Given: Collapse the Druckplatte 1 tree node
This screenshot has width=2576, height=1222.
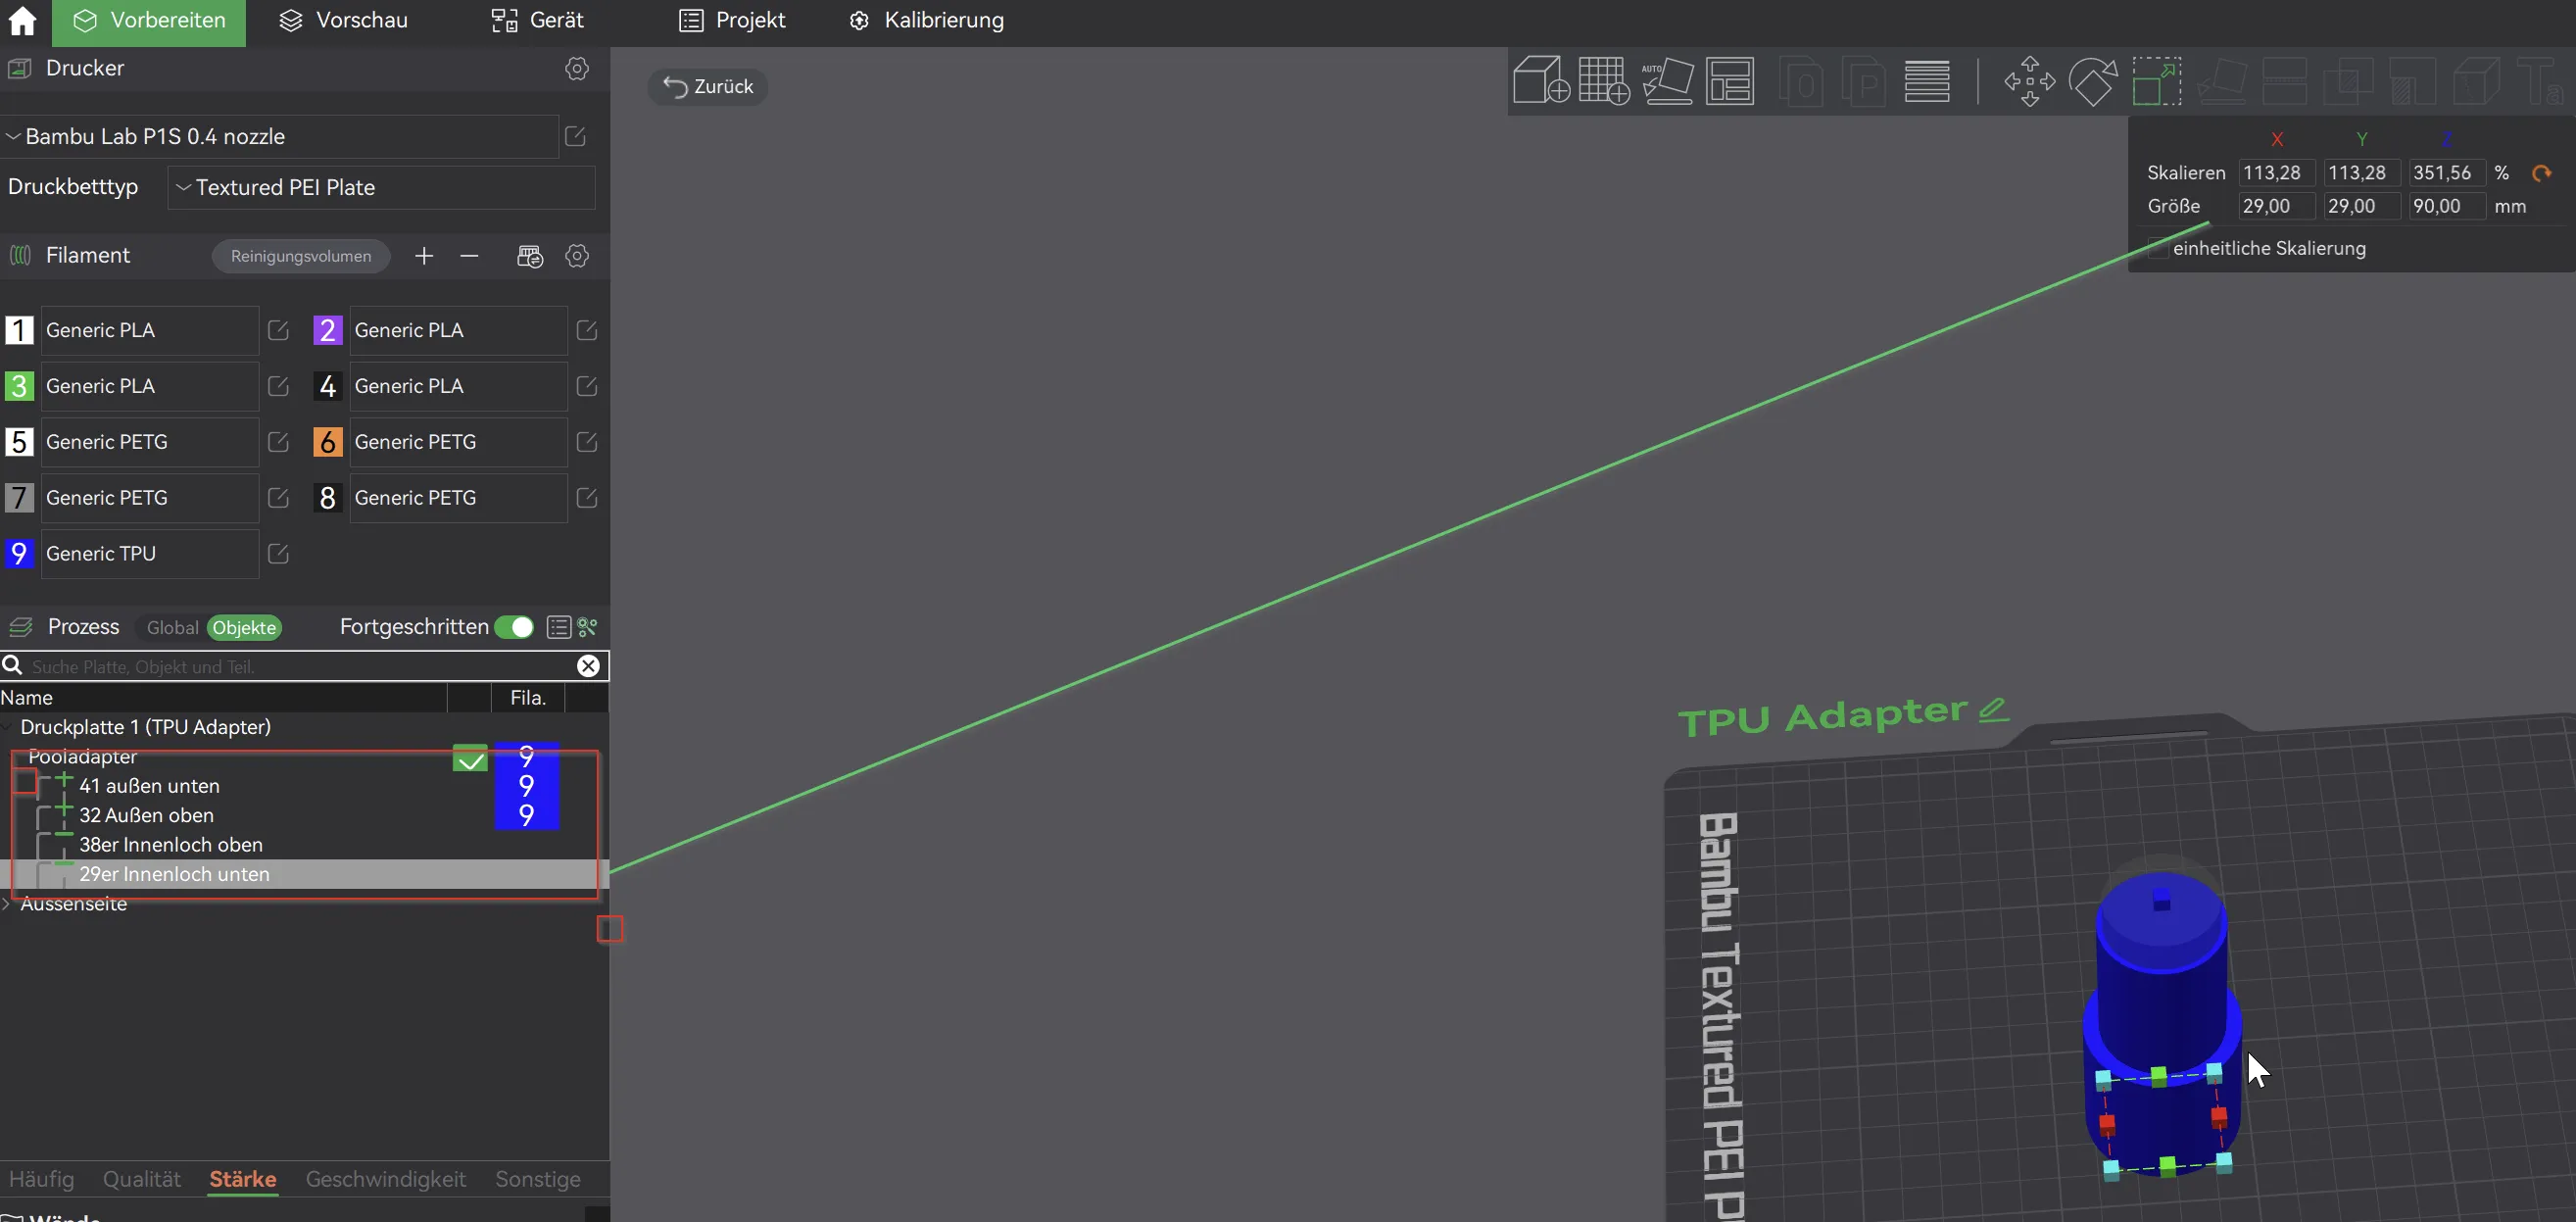Looking at the screenshot, I should click(7, 727).
